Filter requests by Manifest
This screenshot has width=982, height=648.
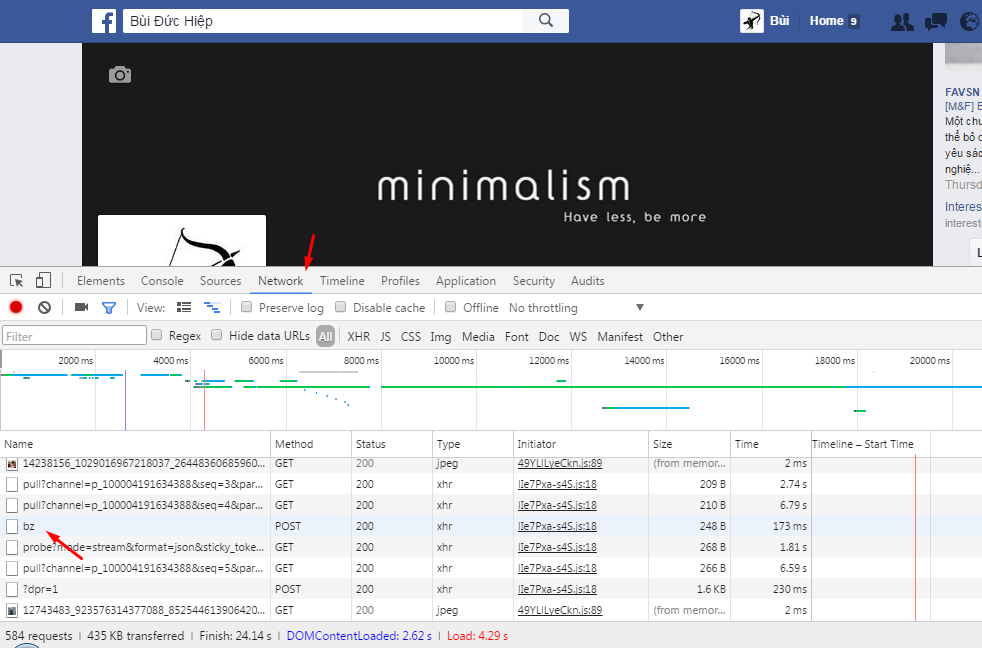620,337
